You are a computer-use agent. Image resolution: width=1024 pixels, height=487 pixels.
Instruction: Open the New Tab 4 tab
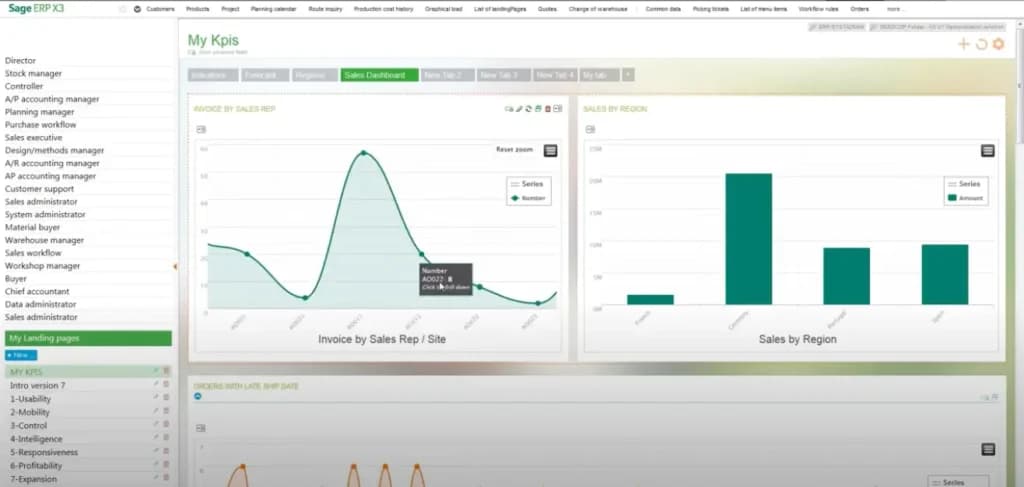556,75
